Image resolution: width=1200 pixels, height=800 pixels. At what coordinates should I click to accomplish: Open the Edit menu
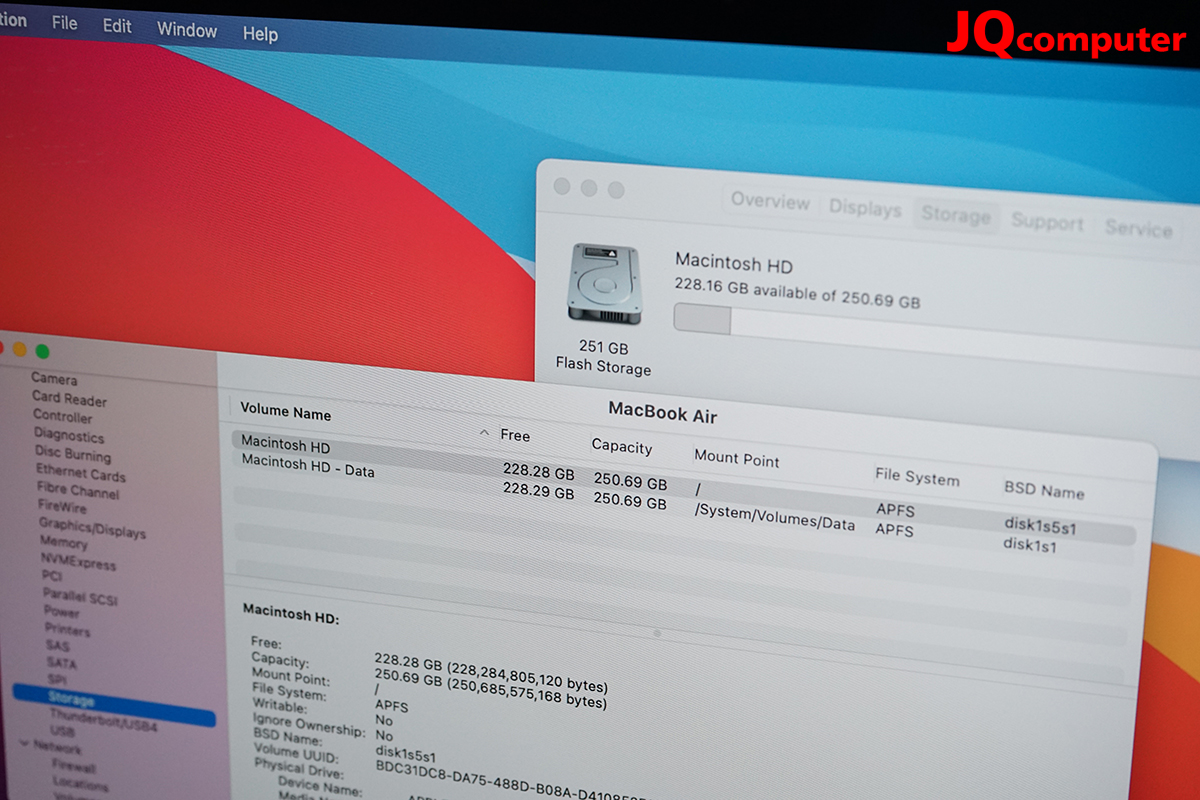click(117, 26)
